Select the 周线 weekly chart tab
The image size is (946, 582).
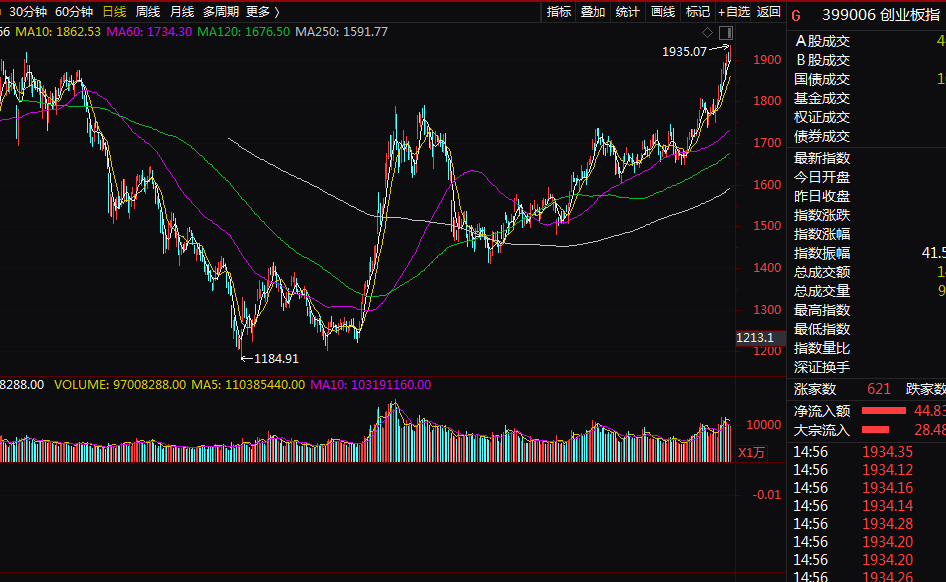click(148, 11)
